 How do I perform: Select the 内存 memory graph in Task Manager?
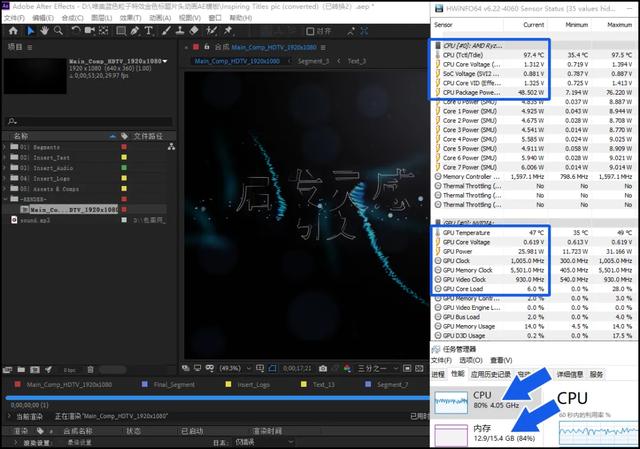(x=451, y=435)
